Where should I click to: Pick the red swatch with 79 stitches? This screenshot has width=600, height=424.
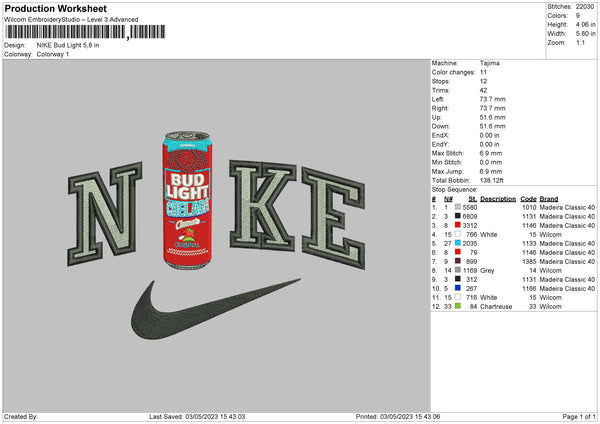click(458, 252)
